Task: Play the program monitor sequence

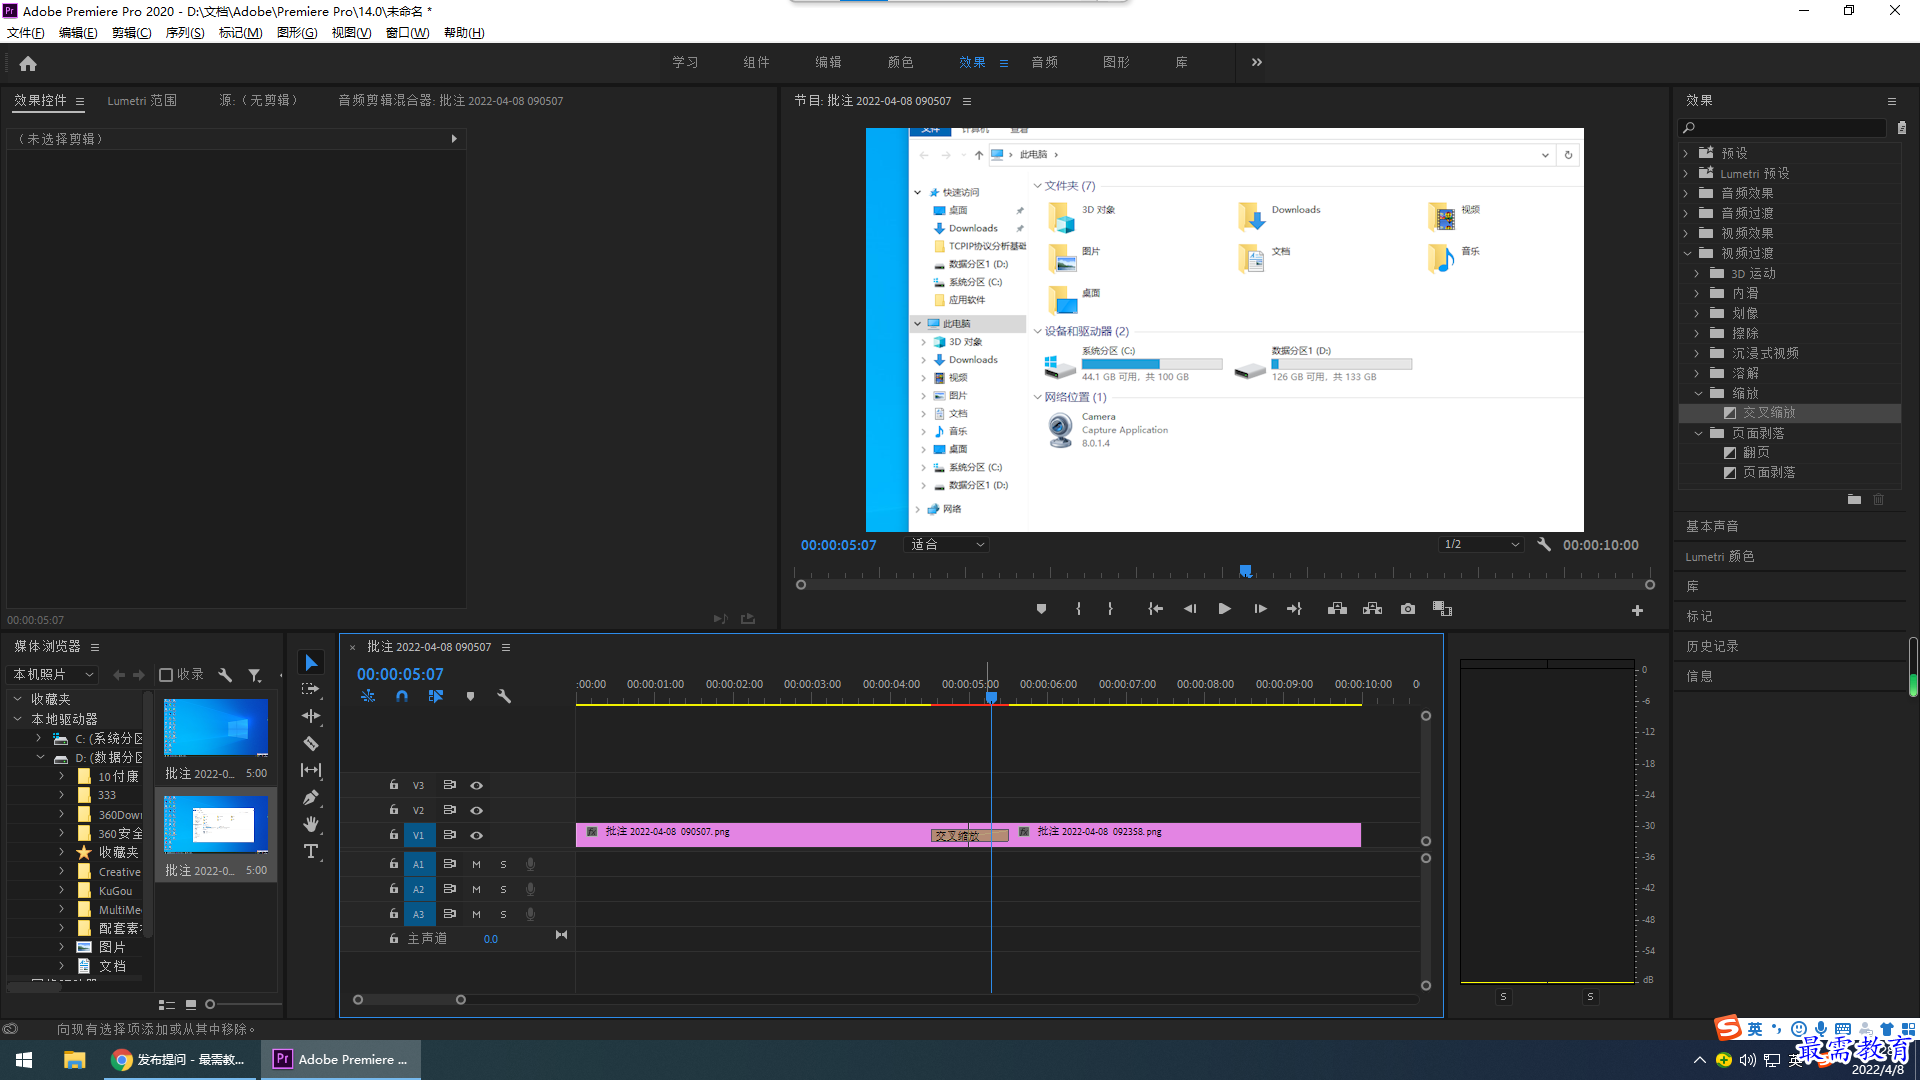Action: (1224, 609)
